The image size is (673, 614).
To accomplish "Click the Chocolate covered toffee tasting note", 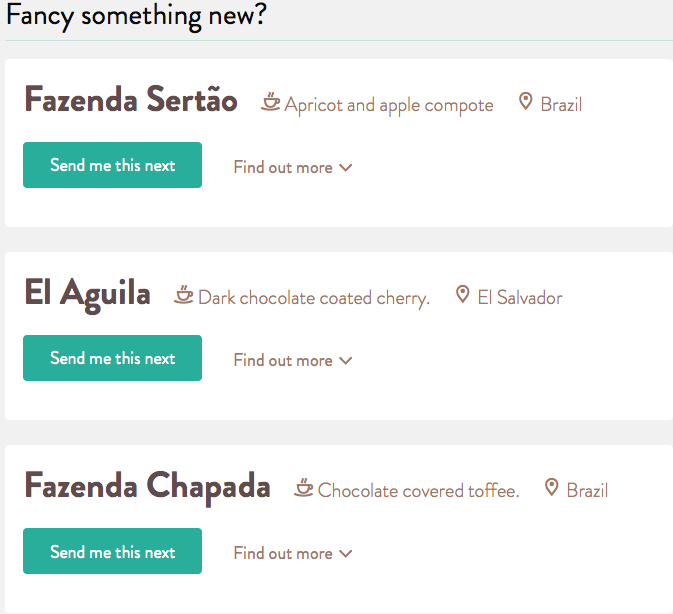I will (x=419, y=491).
